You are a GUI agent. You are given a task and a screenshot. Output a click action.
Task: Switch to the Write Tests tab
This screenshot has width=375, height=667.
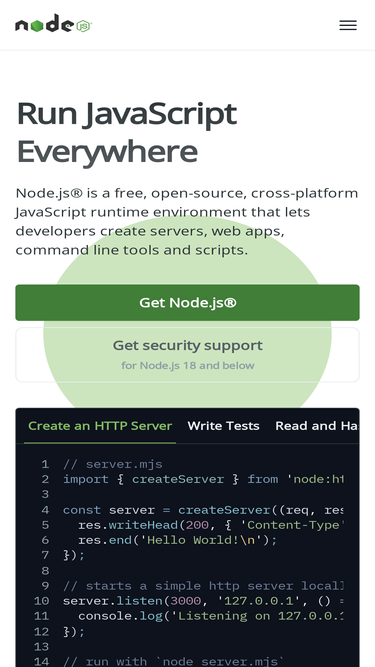pyautogui.click(x=223, y=426)
